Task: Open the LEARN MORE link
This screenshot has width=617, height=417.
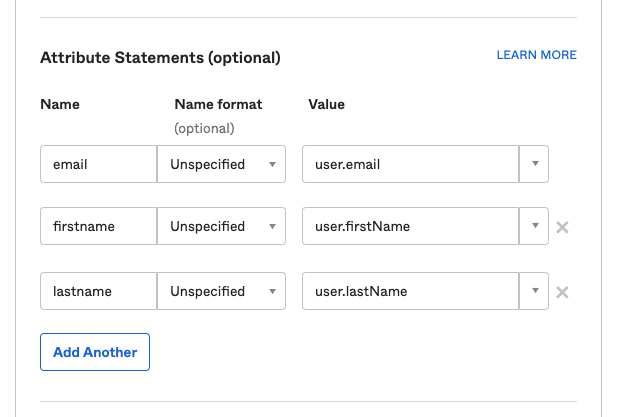Action: click(536, 55)
